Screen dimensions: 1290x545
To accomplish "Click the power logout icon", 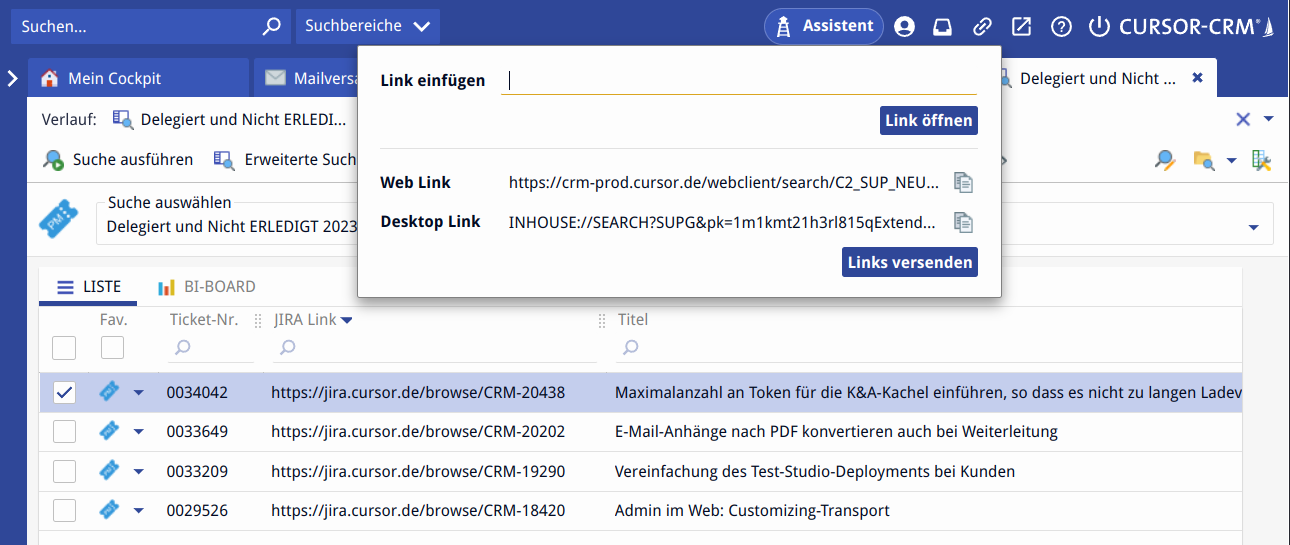I will tap(1099, 27).
